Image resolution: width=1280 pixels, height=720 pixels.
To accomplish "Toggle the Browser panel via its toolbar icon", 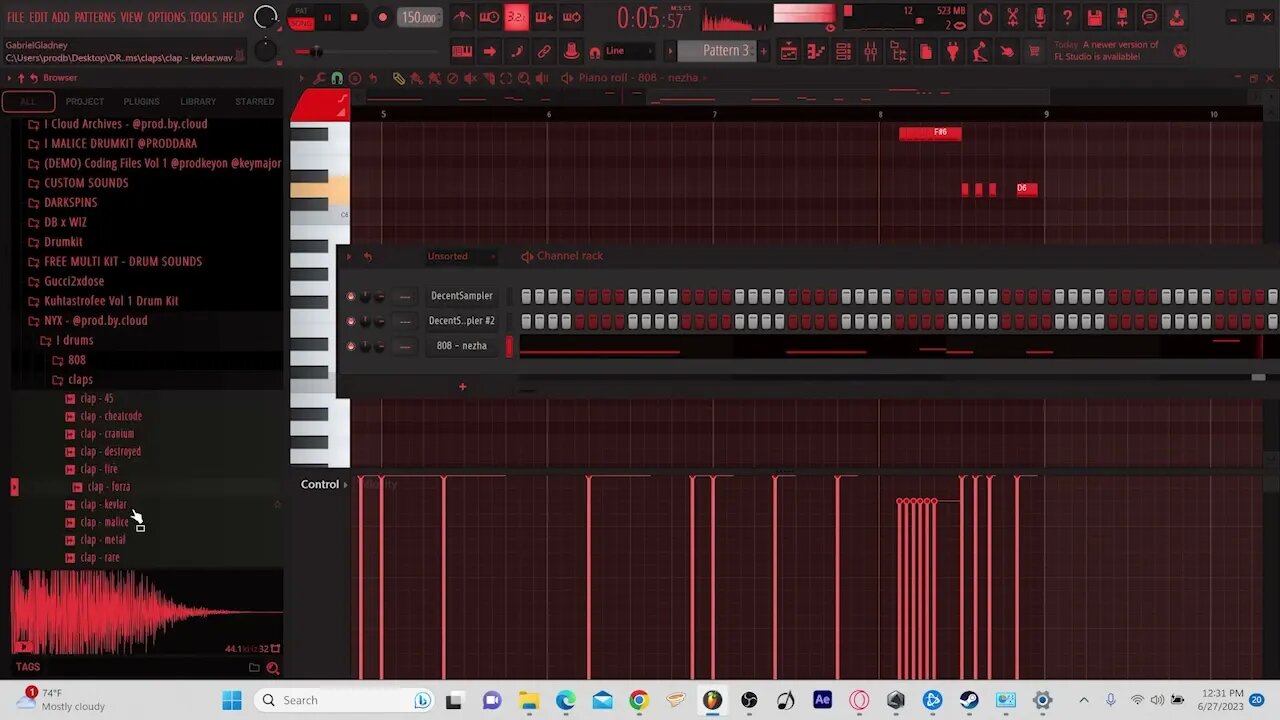I will 898,51.
